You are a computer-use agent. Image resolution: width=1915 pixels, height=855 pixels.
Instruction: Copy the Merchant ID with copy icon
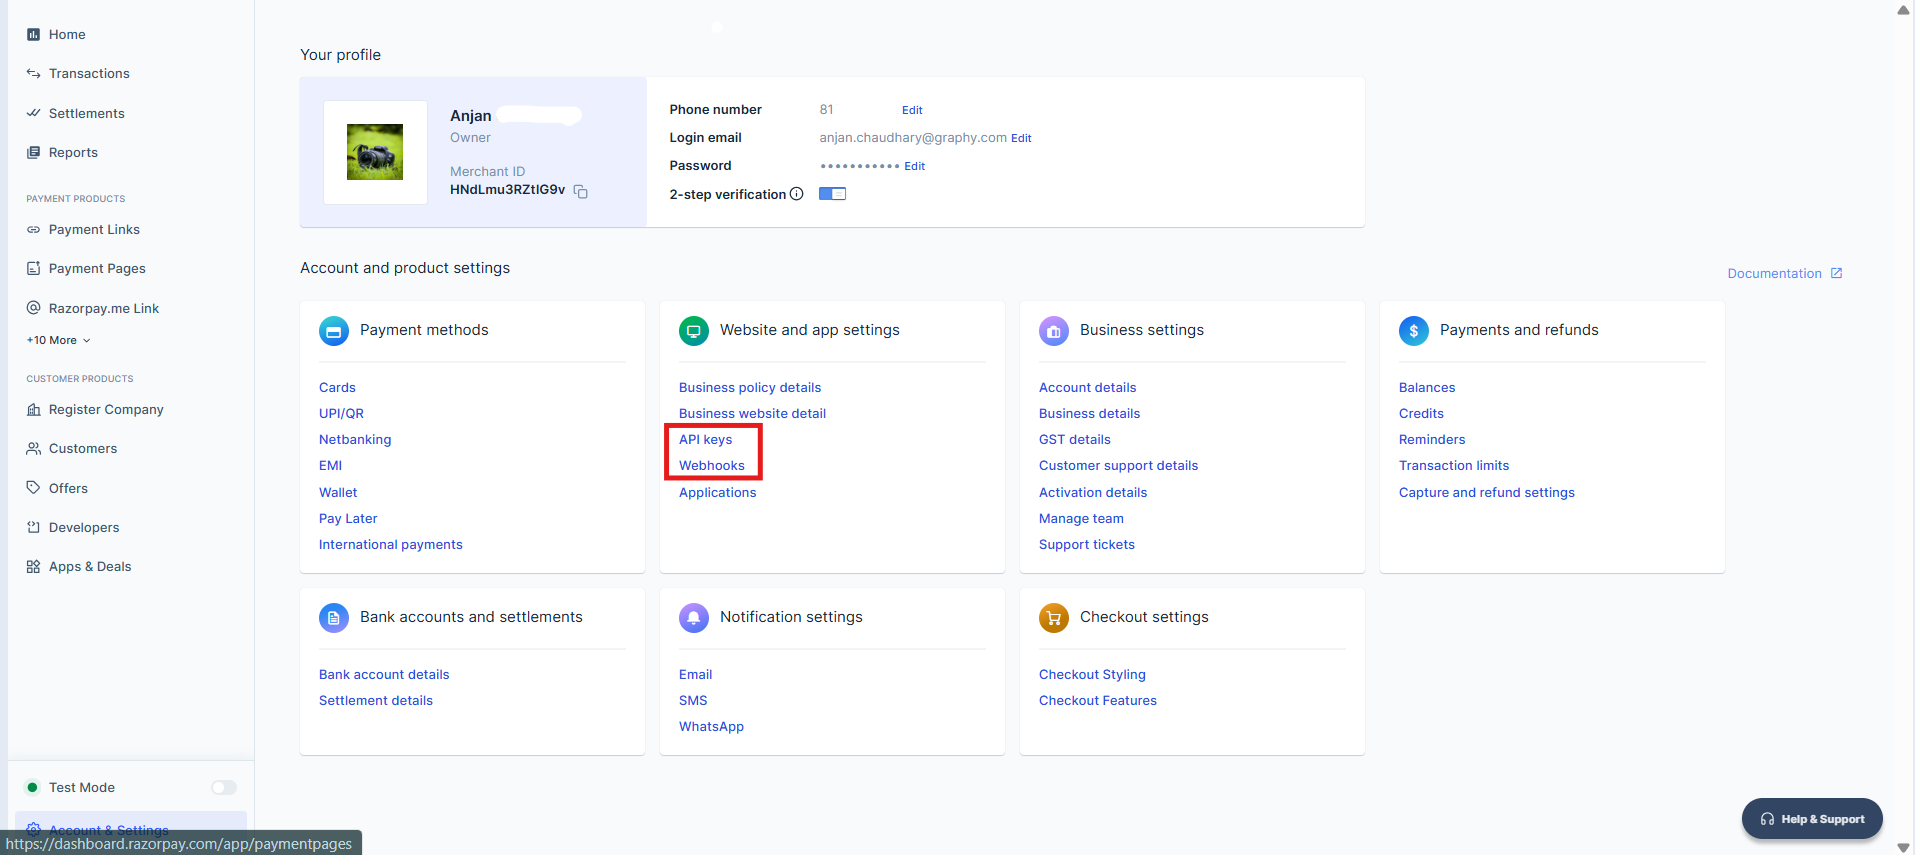(580, 191)
